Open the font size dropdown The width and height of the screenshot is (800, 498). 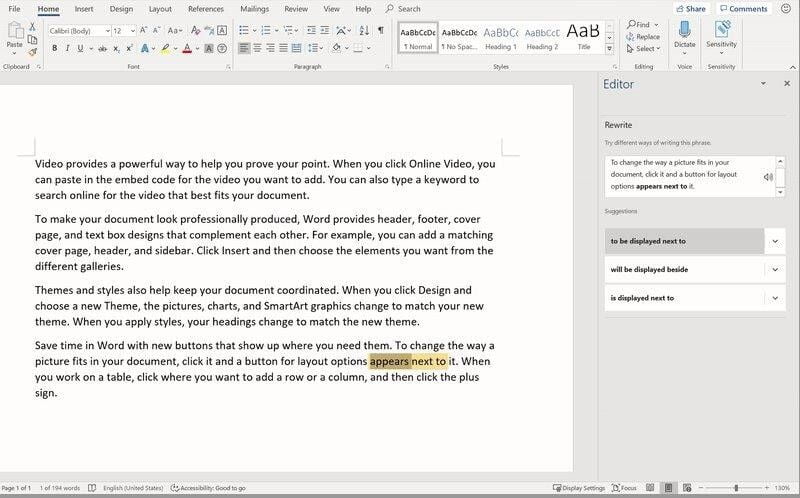[132, 31]
